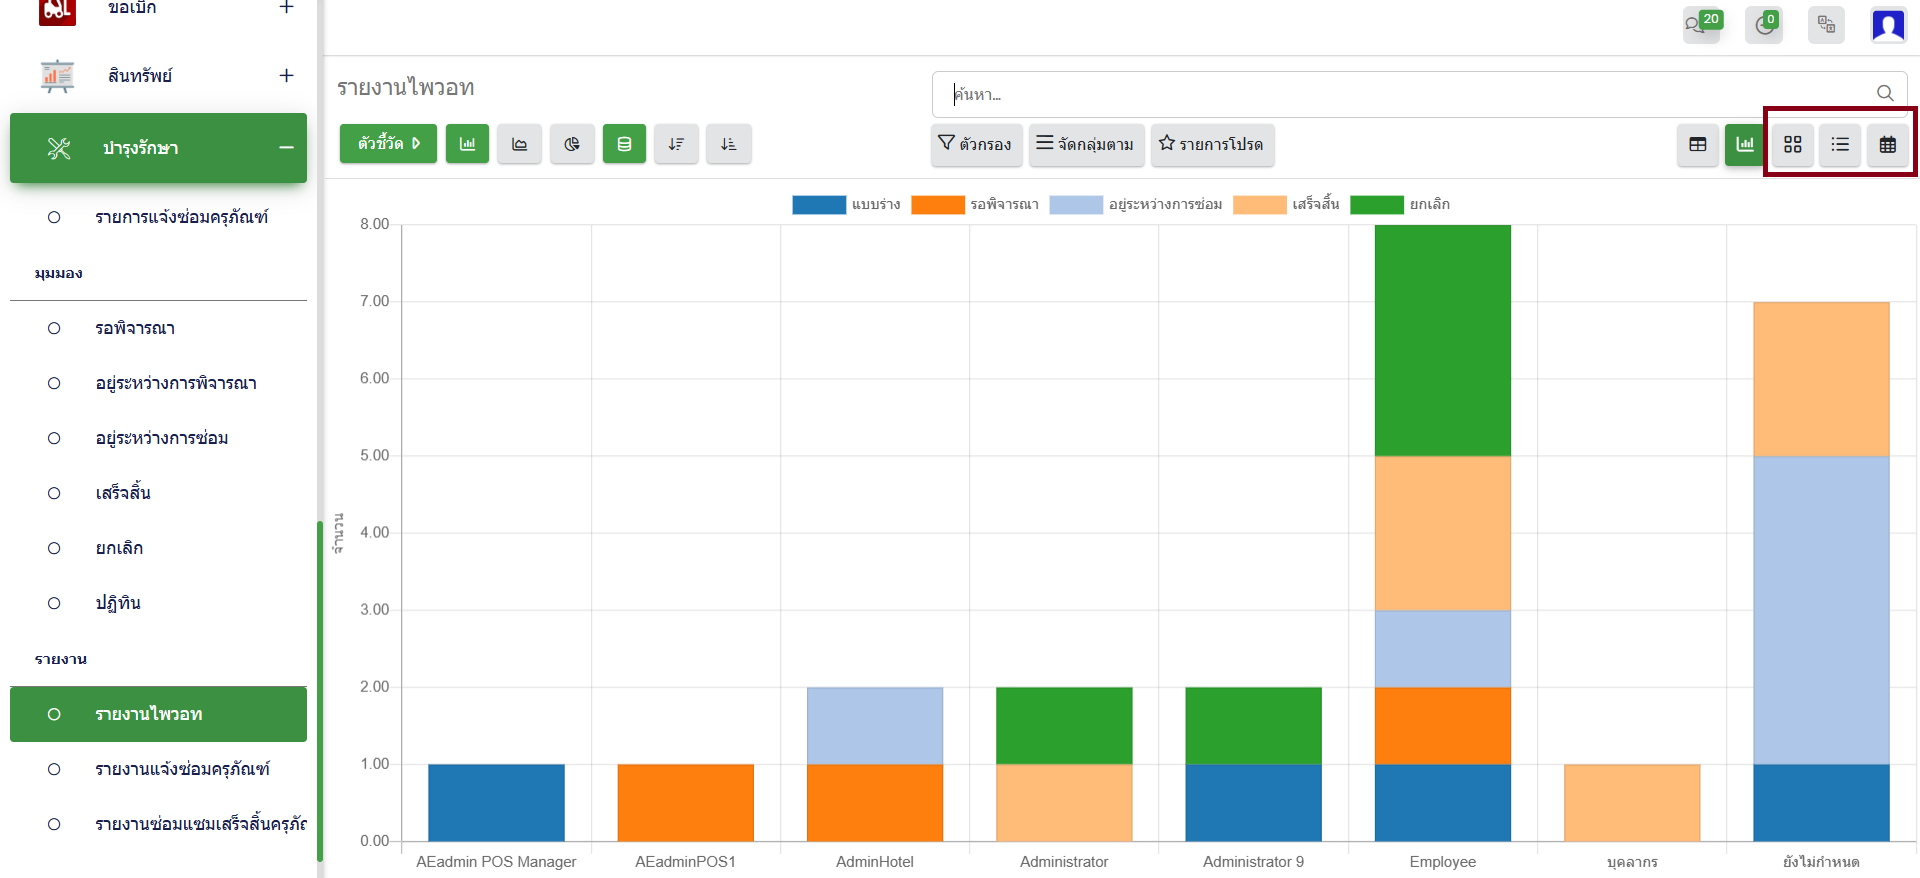Open the calendar view
The height and width of the screenshot is (878, 1920).
coord(1887,145)
